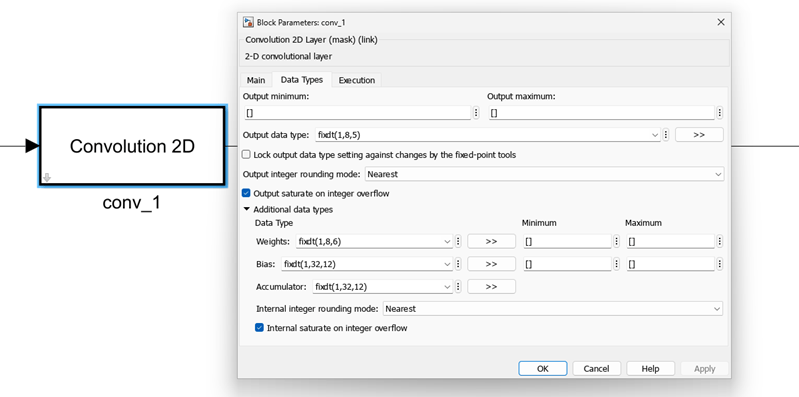The image size is (799, 397).
Task: Open Weights data type three-dot menu
Action: click(x=458, y=242)
